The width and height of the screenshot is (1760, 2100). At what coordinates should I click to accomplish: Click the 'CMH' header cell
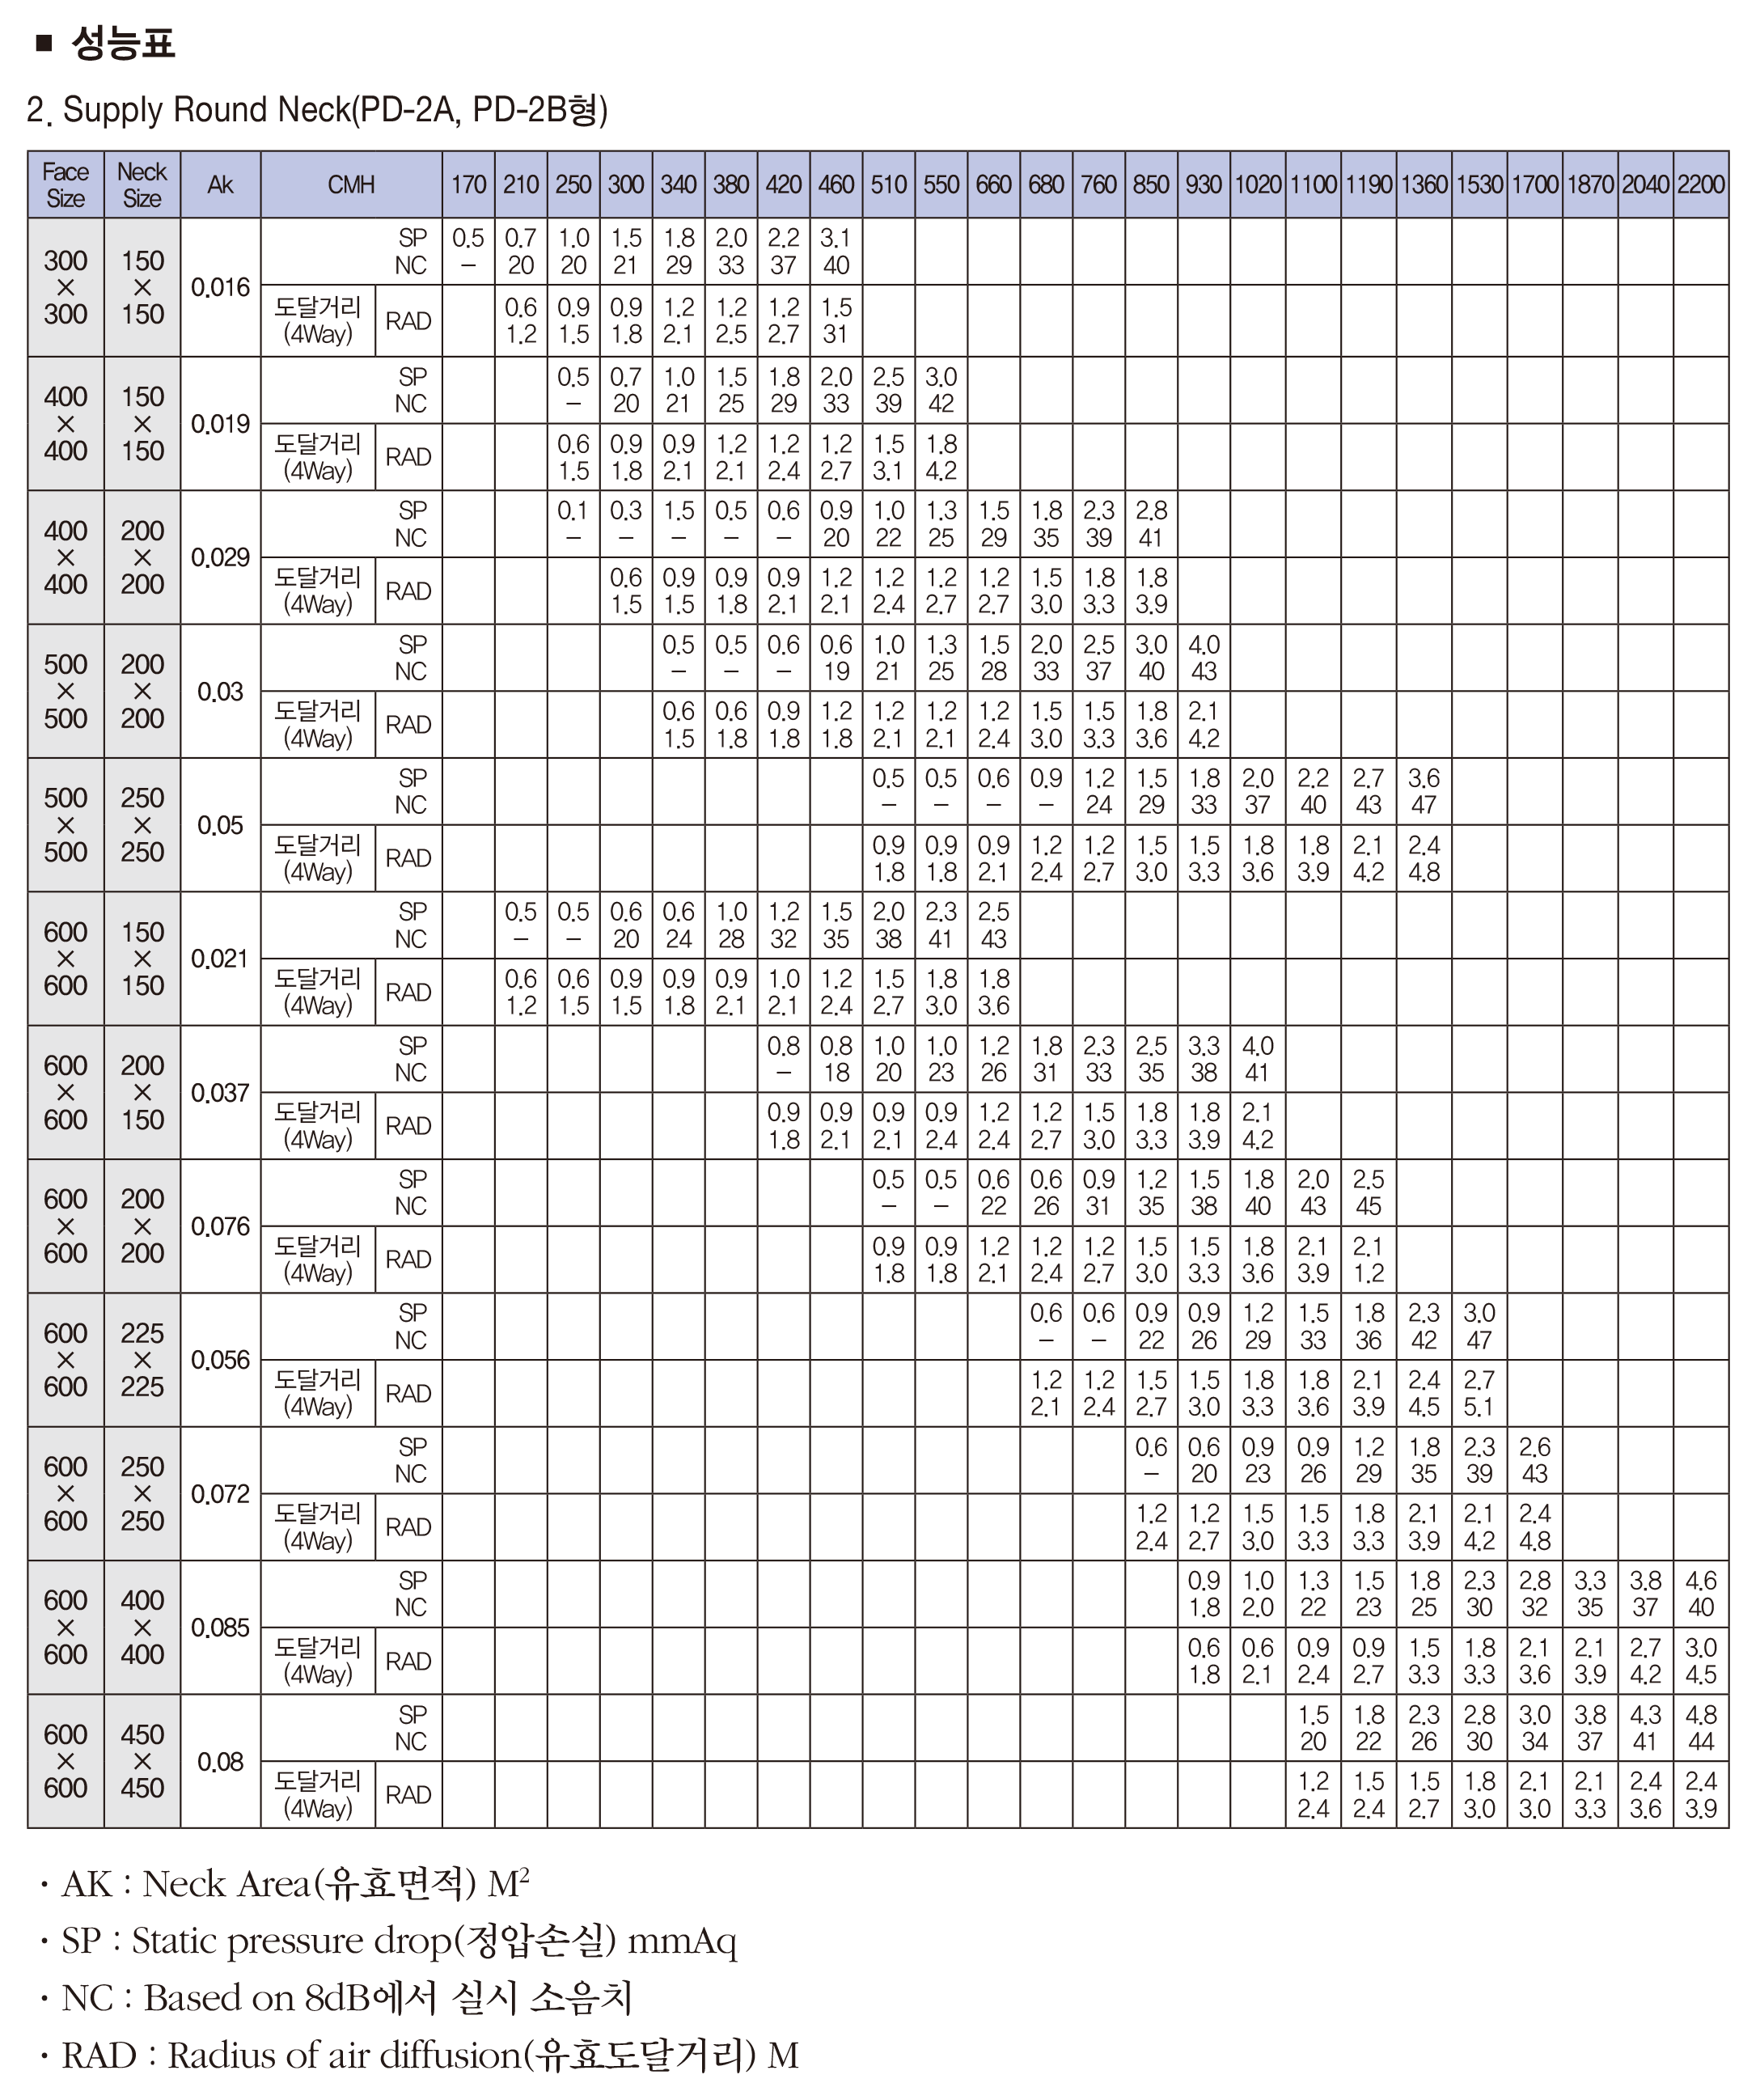pyautogui.click(x=351, y=185)
